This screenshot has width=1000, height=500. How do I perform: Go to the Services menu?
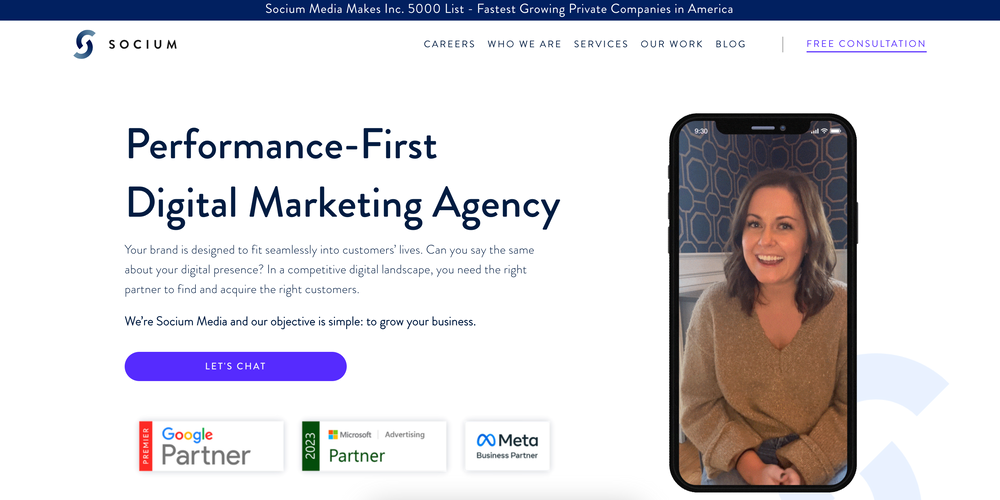(x=601, y=44)
